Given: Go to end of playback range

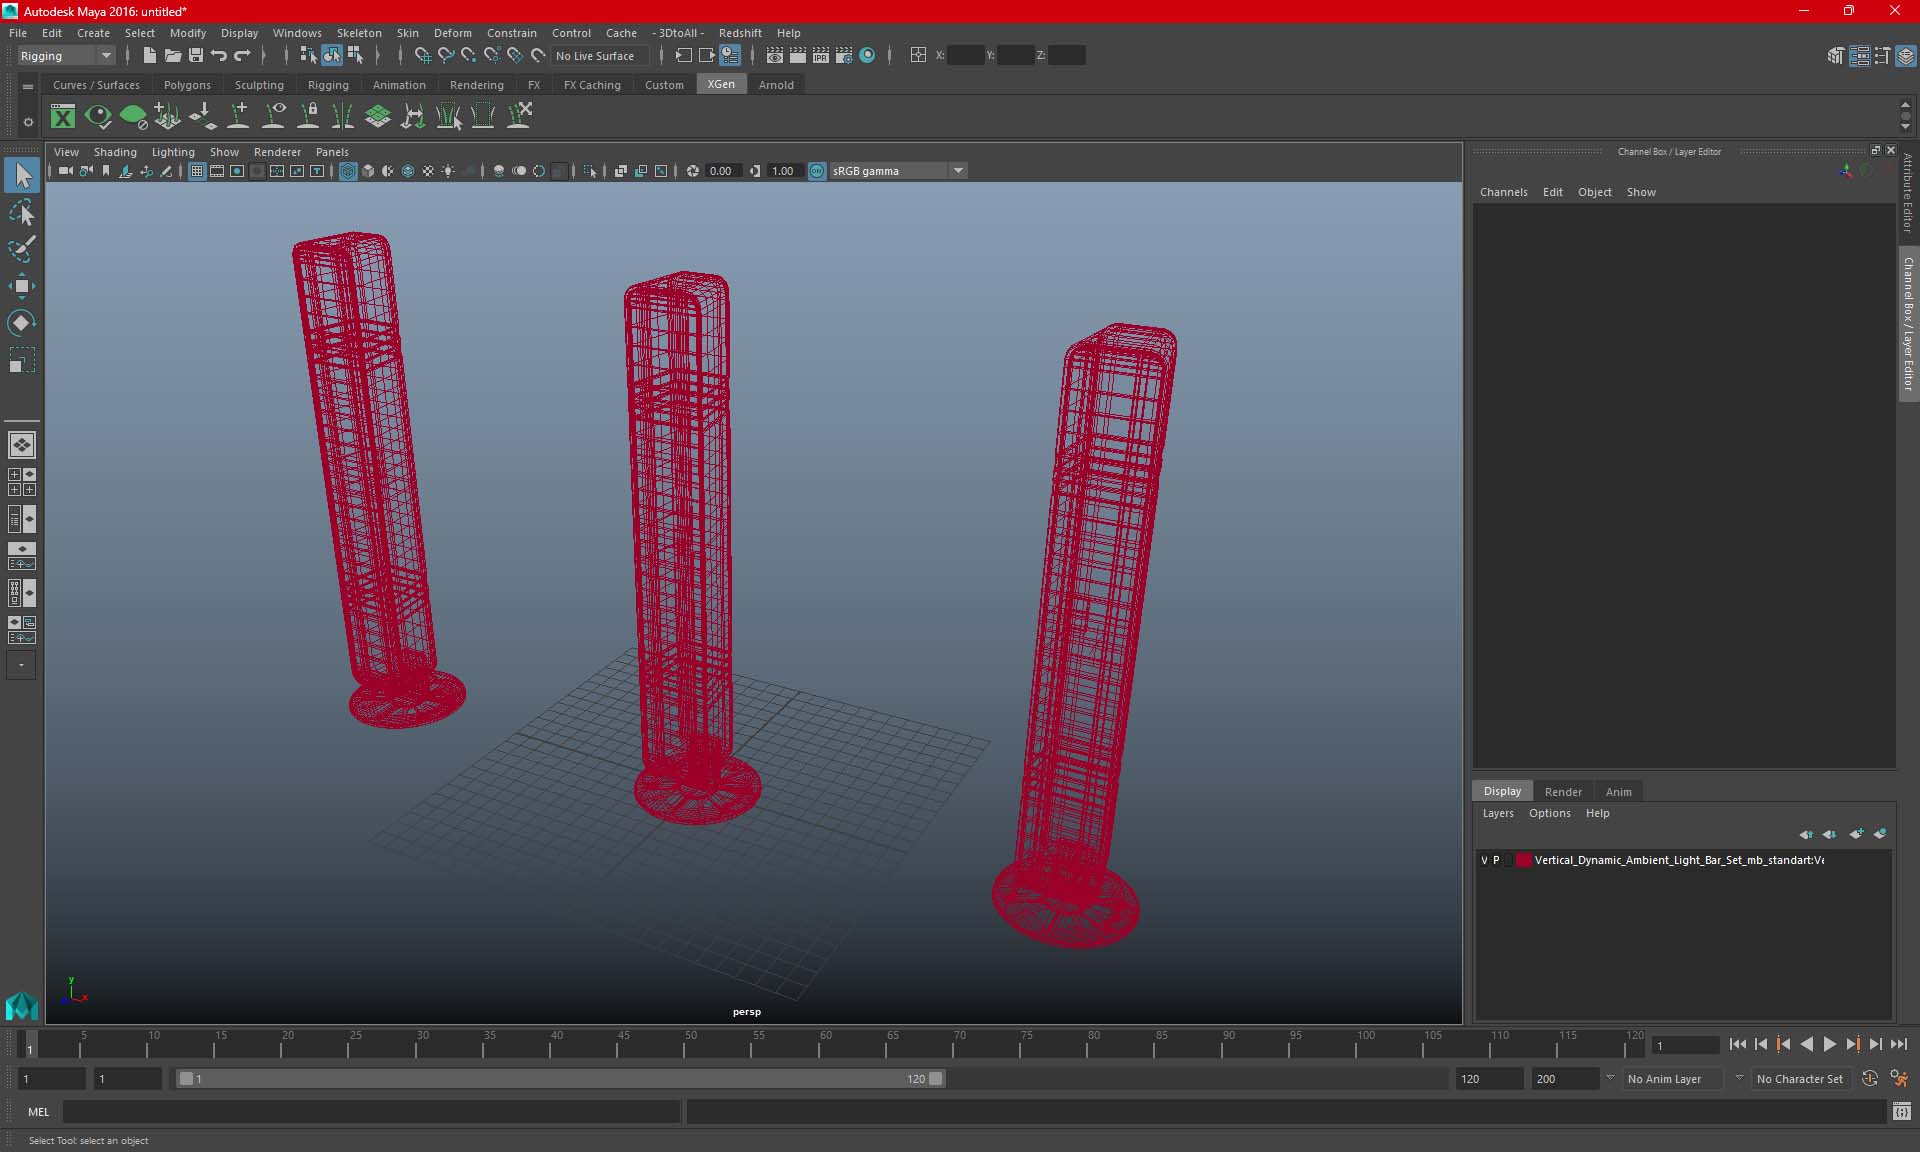Looking at the screenshot, I should pos(1898,1044).
